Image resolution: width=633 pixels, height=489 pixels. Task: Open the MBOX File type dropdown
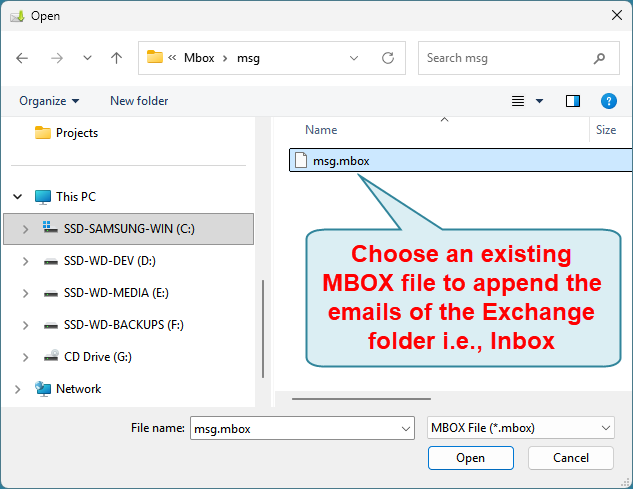(520, 428)
